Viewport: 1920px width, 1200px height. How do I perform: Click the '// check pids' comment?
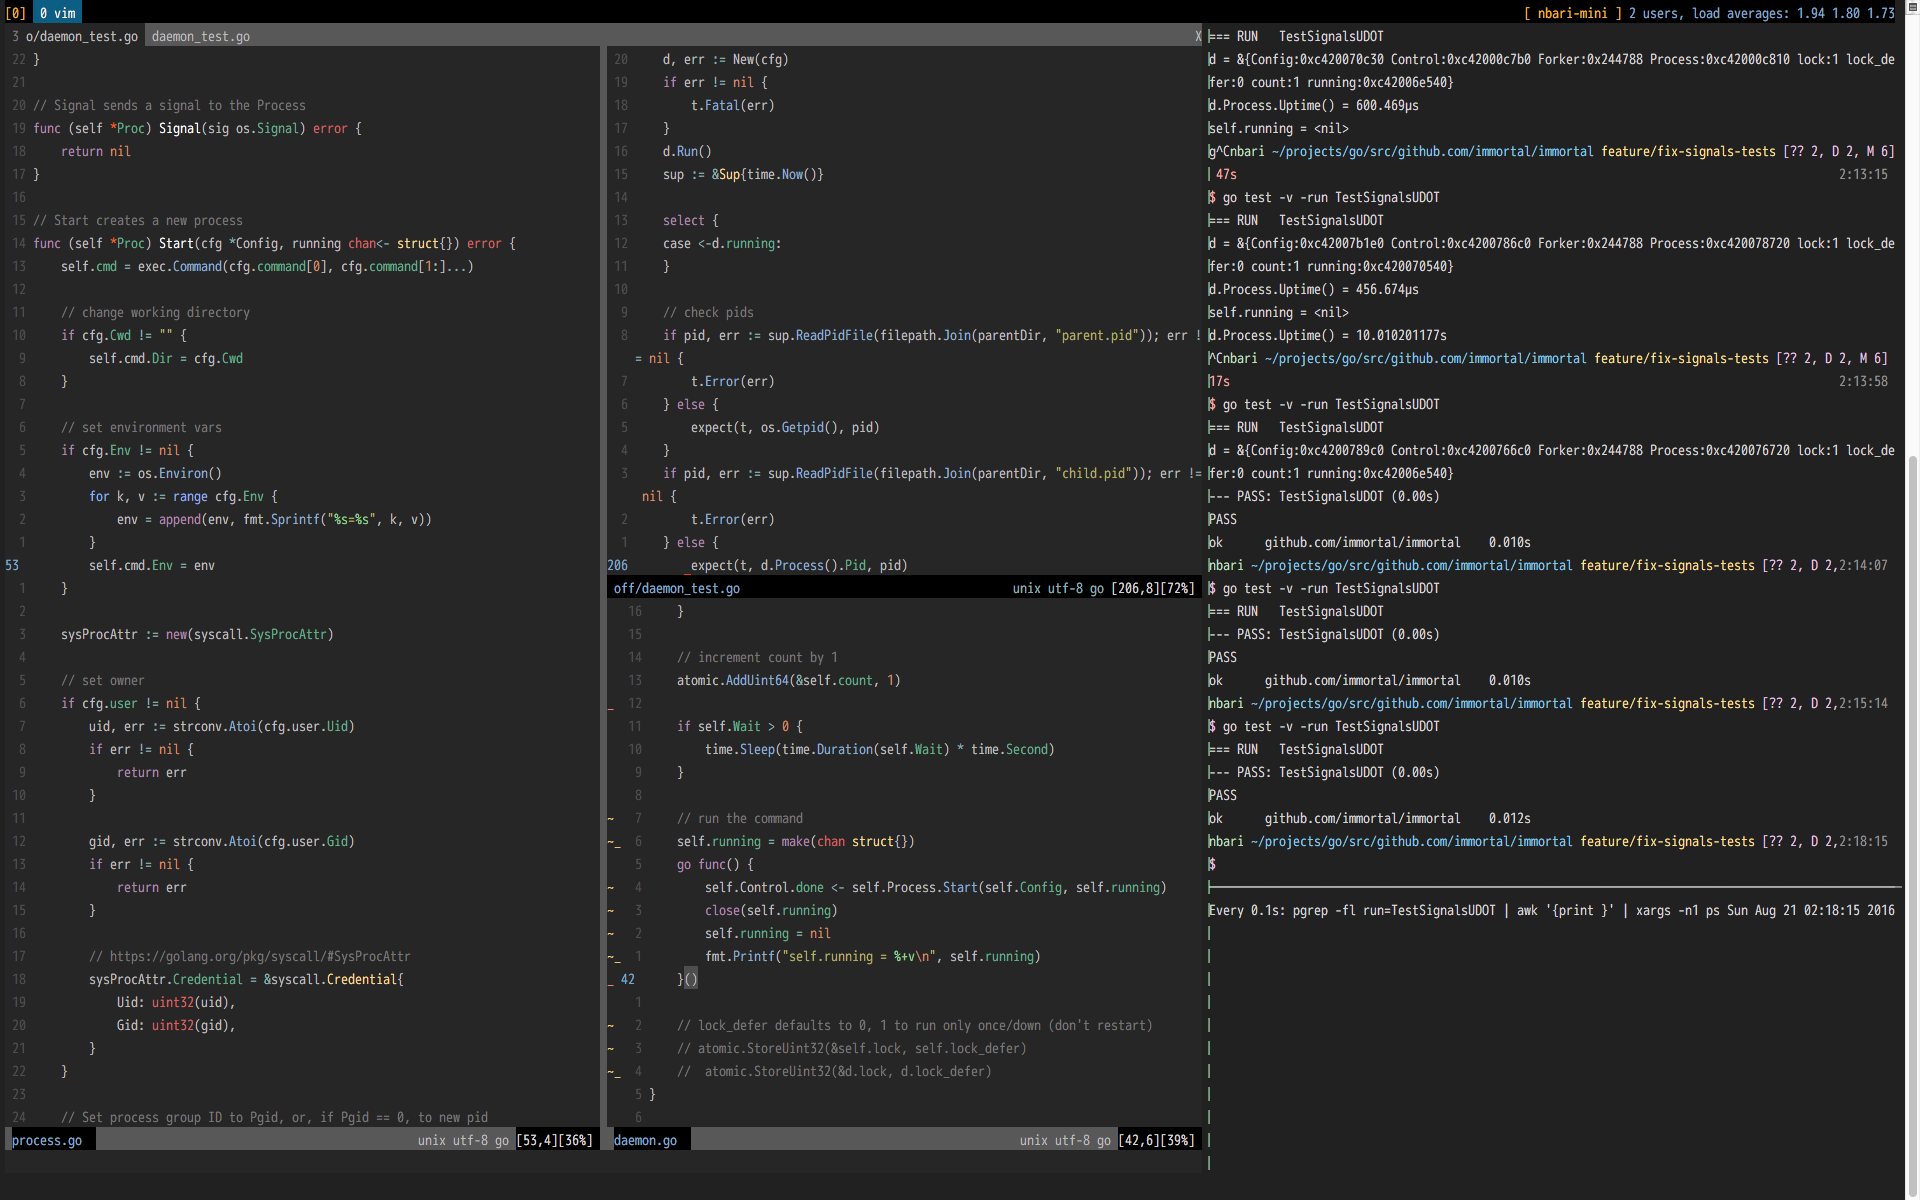708,312
